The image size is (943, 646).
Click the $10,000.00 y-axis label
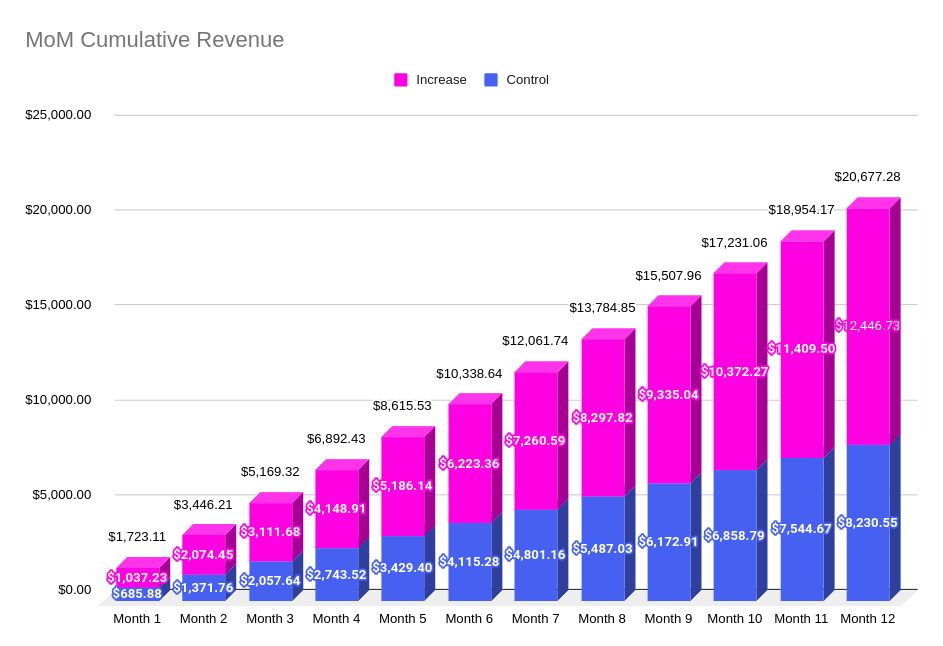click(58, 400)
